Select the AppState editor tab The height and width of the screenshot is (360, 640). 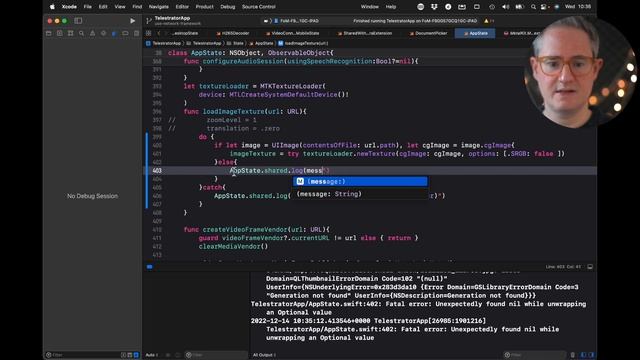pos(475,33)
